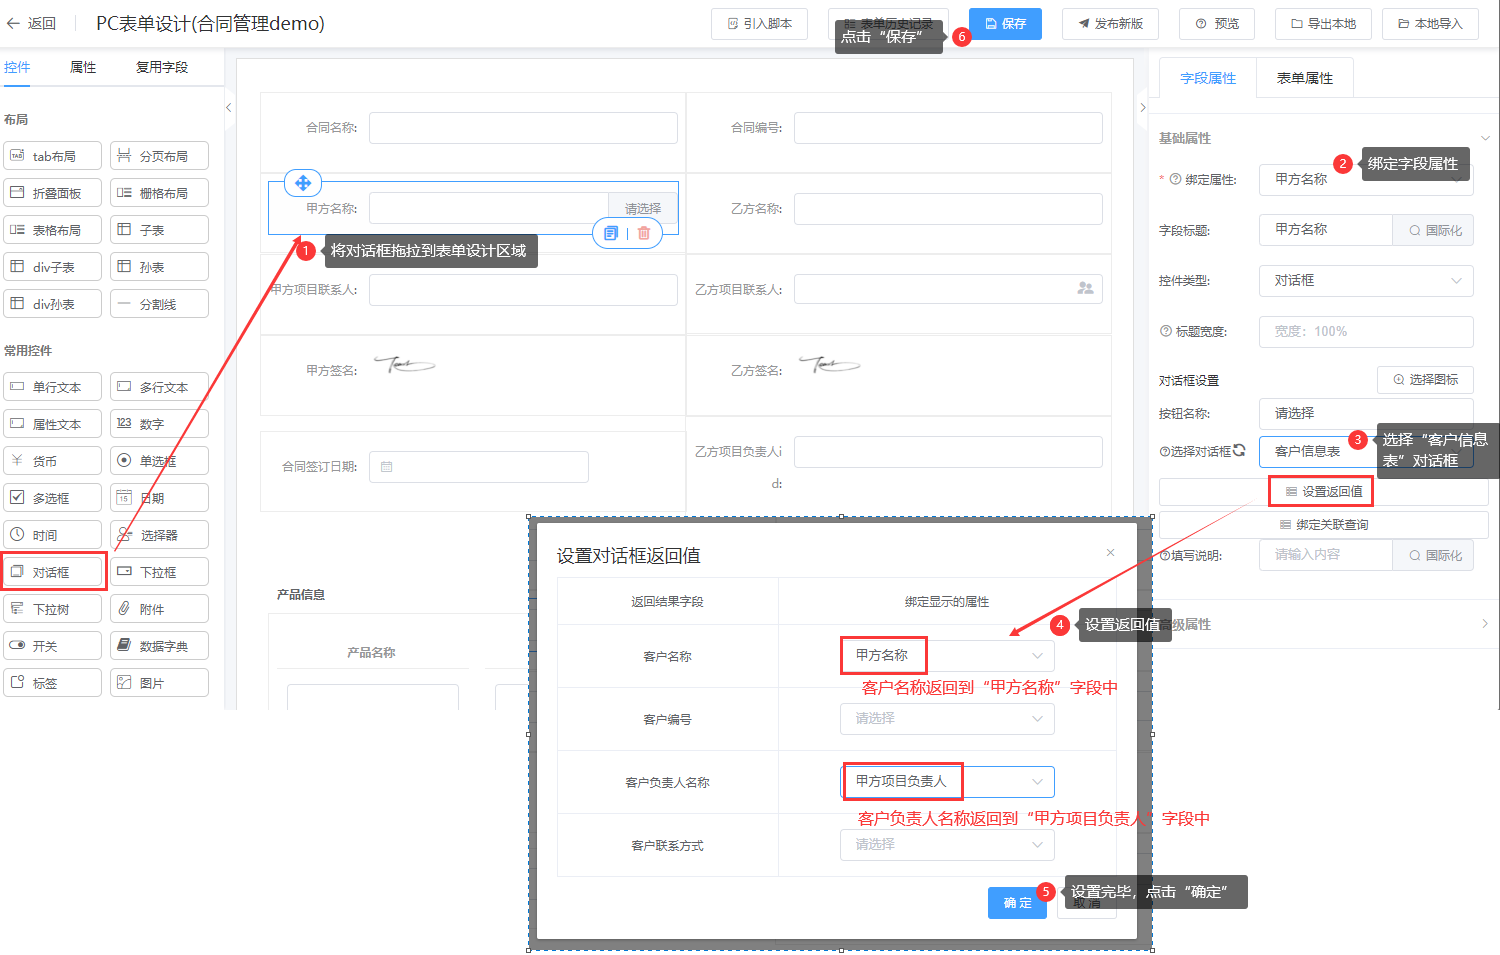The image size is (1500, 955).
Task: Pick the 单选框 radio control
Action: coord(159,461)
